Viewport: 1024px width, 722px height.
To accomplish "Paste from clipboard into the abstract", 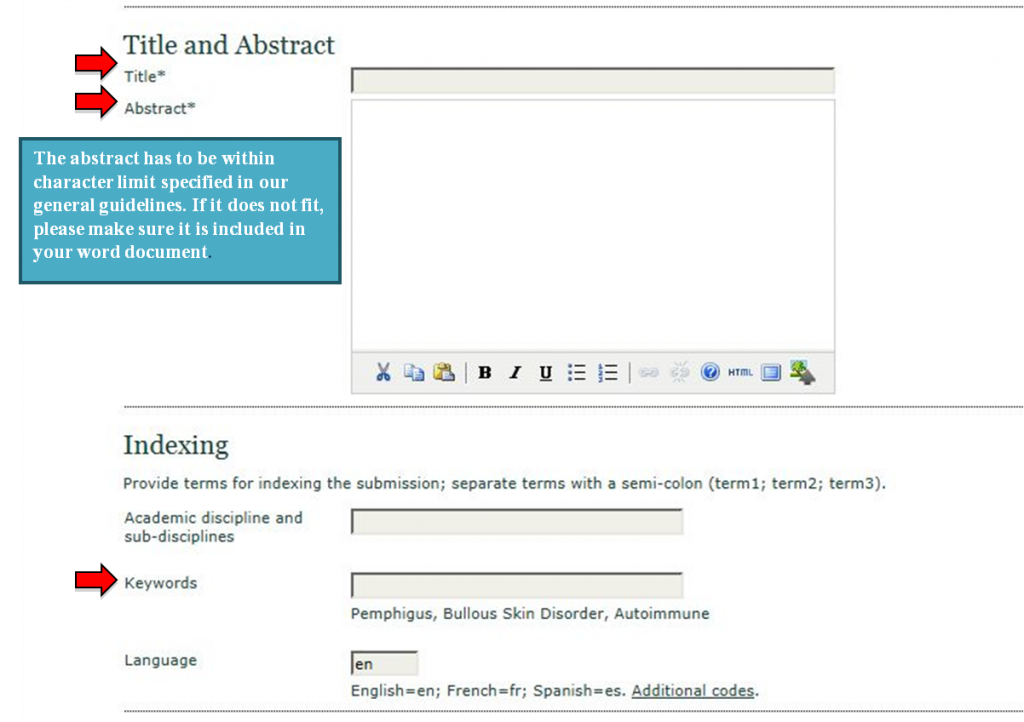I will [444, 372].
